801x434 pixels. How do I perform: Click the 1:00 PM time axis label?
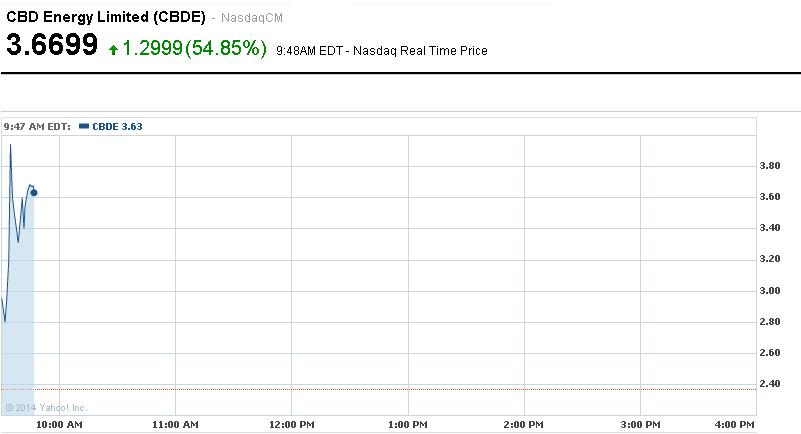click(x=406, y=425)
